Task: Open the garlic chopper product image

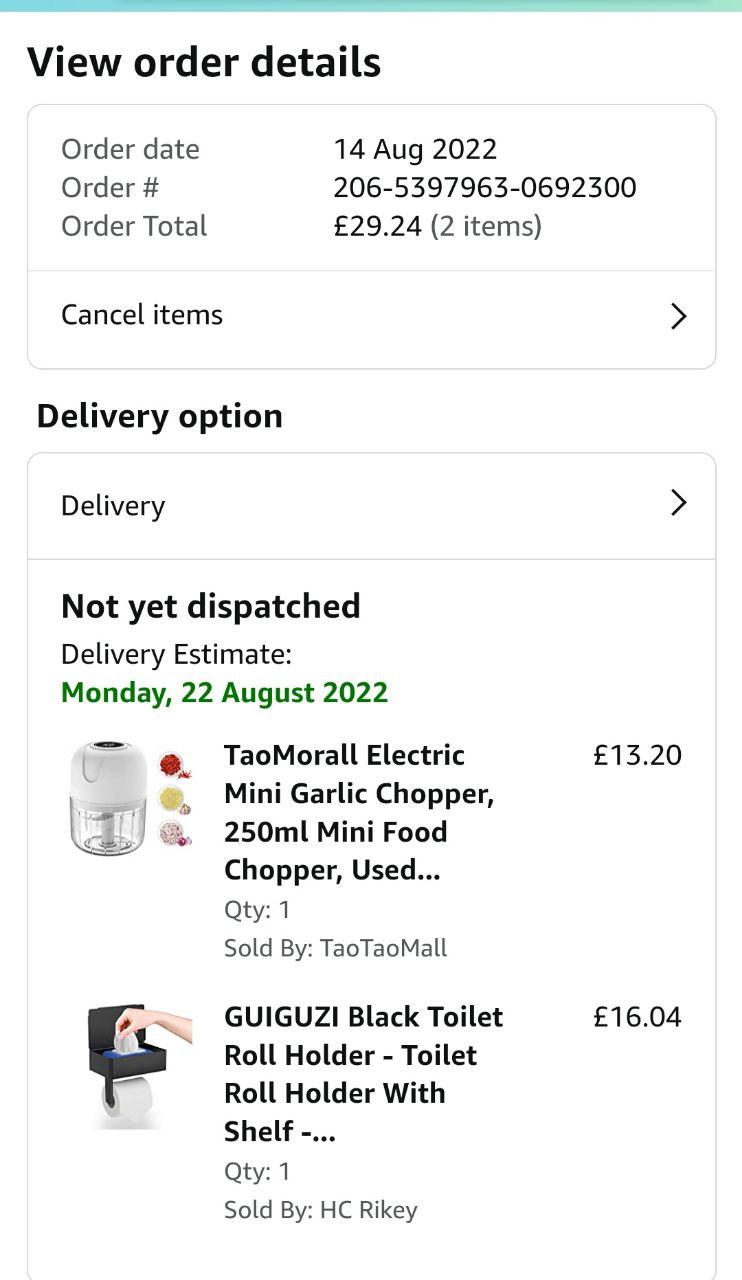Action: 130,798
